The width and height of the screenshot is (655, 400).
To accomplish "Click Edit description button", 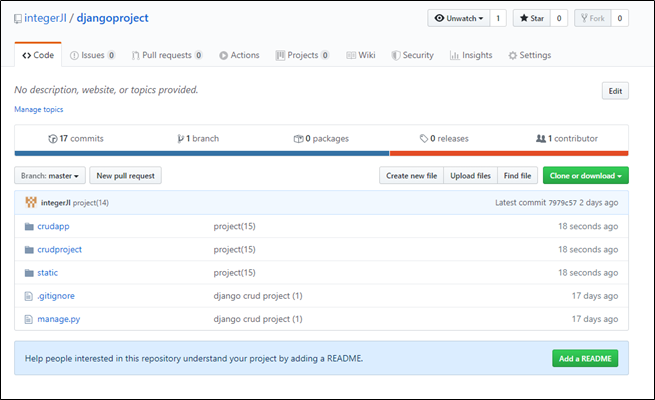I will tap(615, 91).
